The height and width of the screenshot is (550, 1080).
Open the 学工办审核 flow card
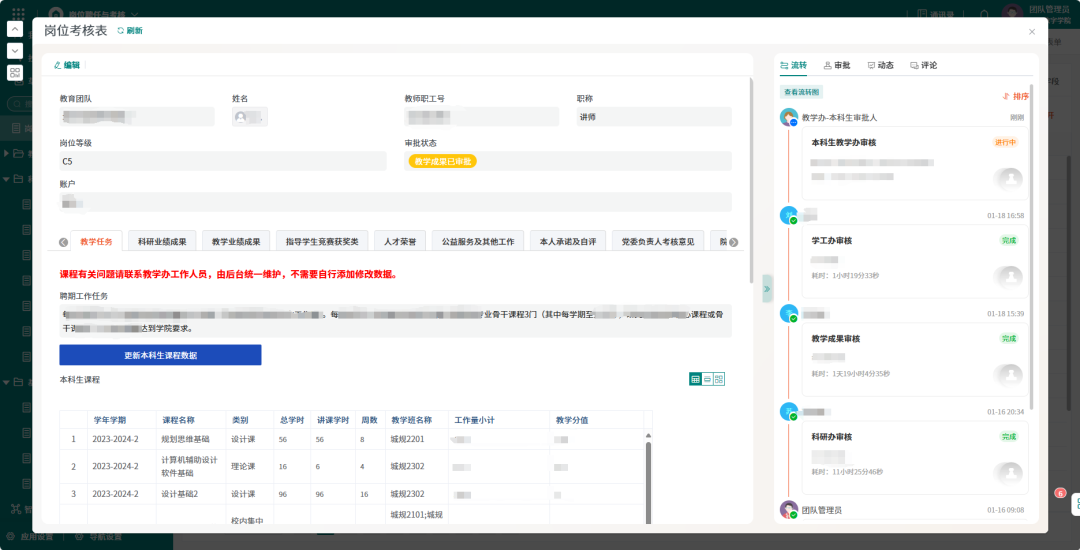point(915,262)
